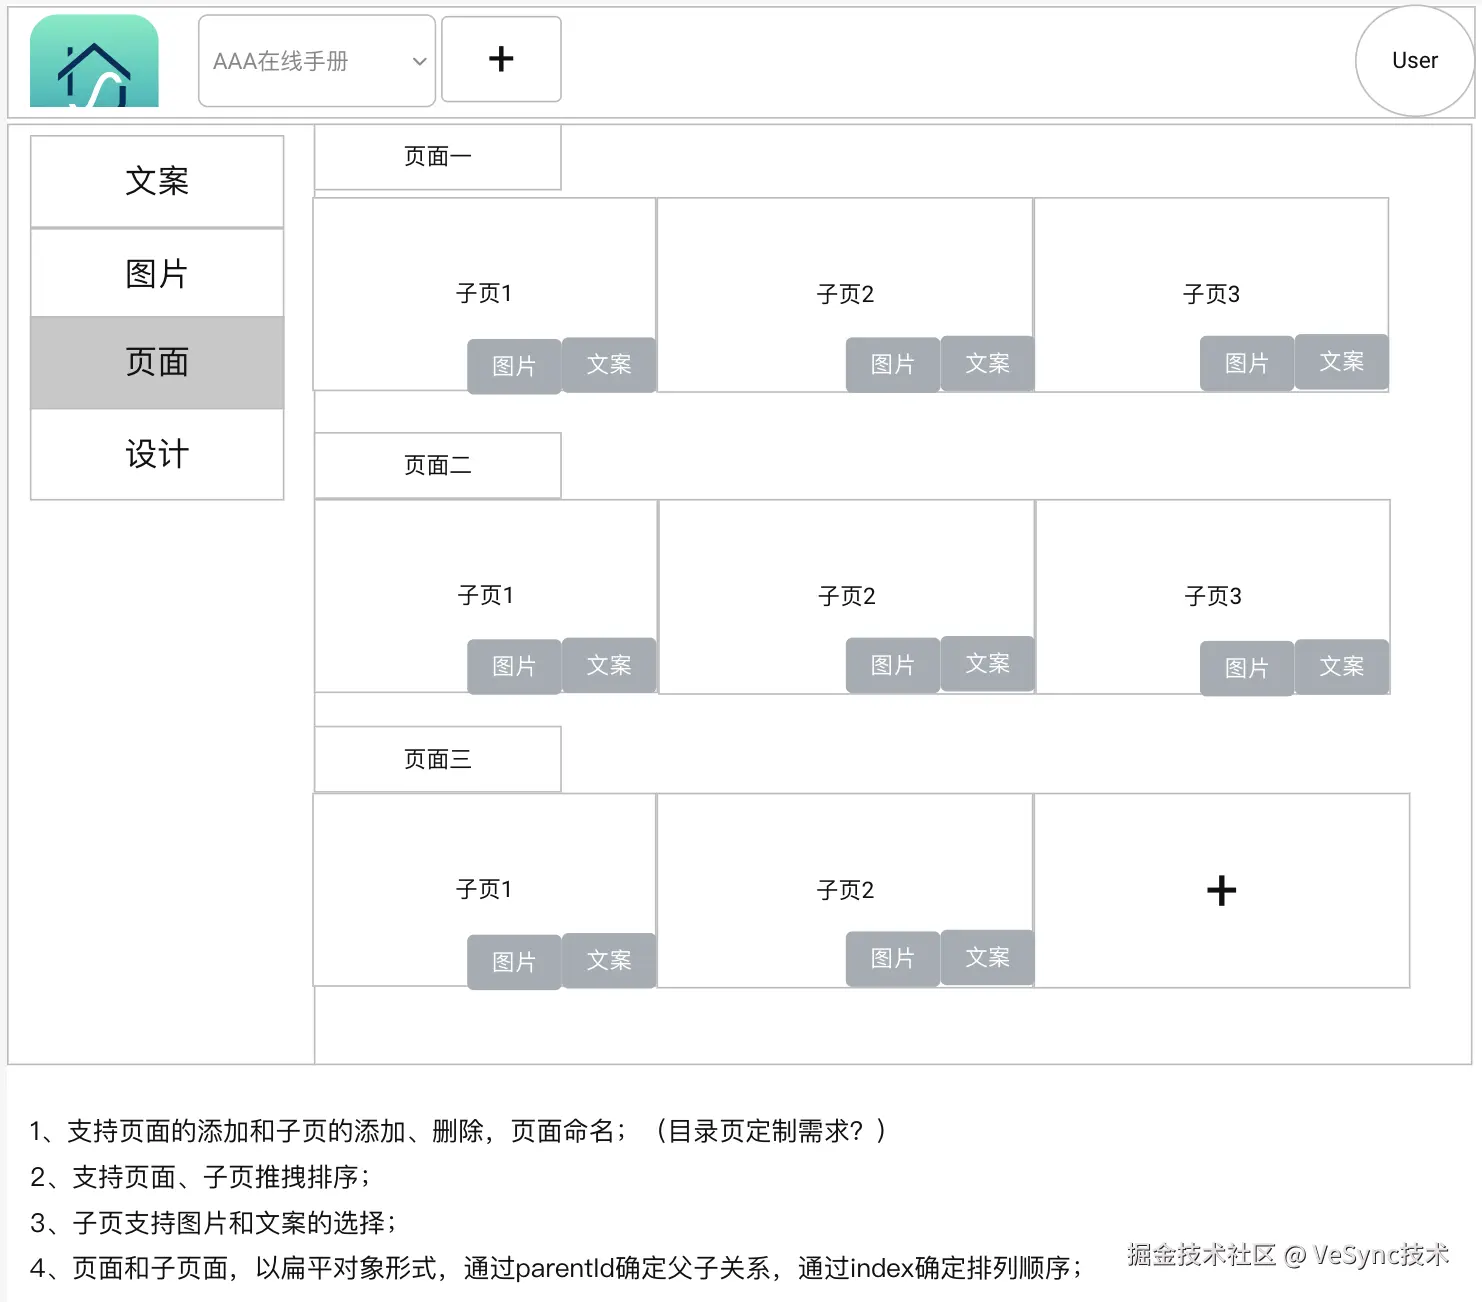The image size is (1482, 1302).
Task: Click dropdown arrow beside AAA在线手册
Action: click(x=418, y=60)
